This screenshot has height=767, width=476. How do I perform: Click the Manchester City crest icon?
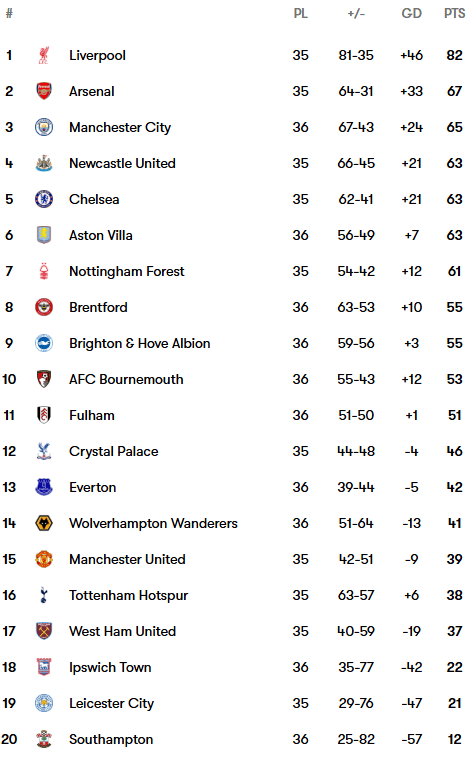pyautogui.click(x=44, y=127)
